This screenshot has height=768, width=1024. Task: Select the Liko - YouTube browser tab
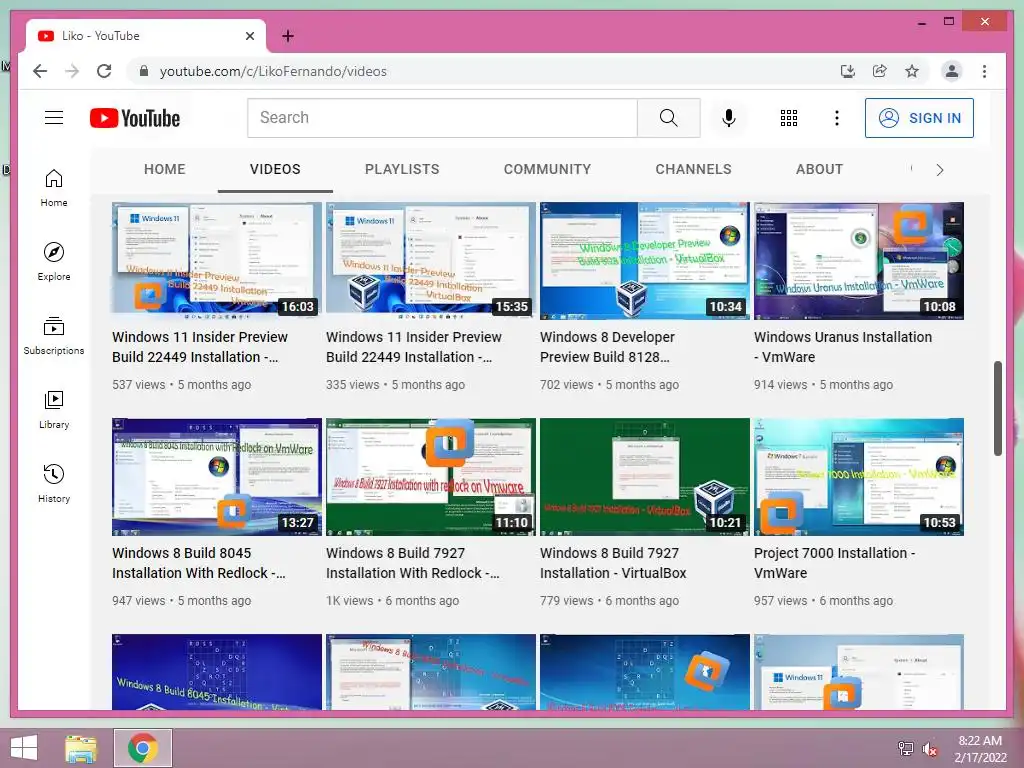point(145,36)
